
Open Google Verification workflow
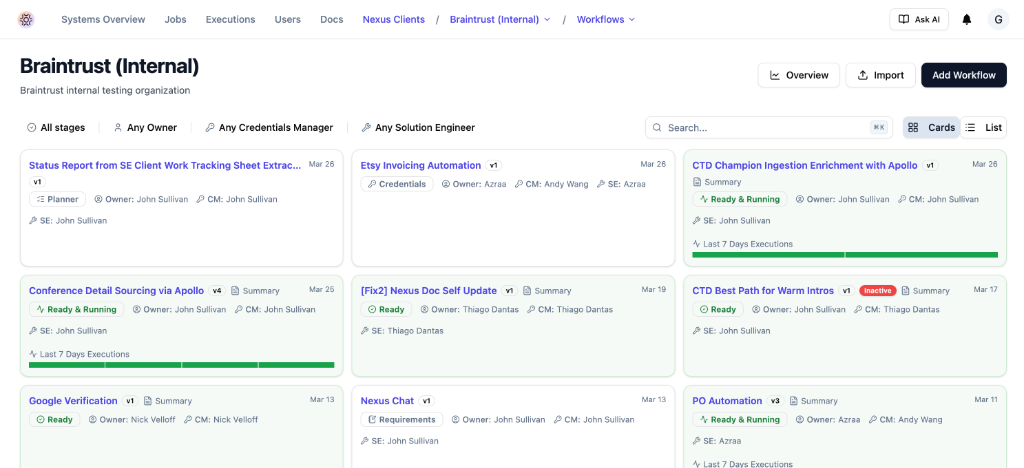click(73, 401)
